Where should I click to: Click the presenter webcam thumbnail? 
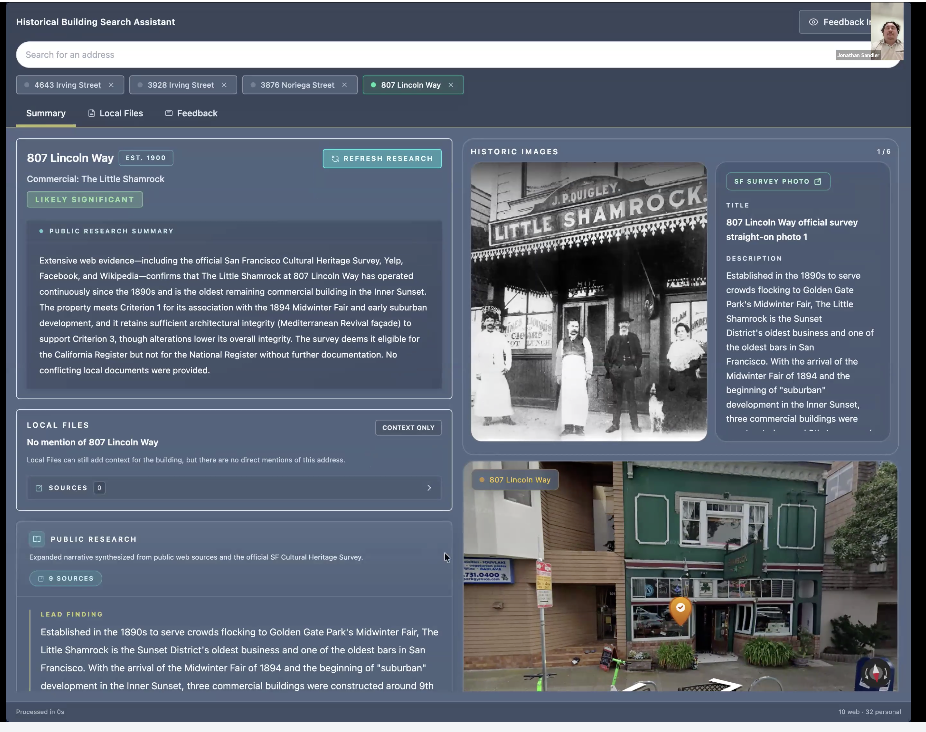point(887,31)
